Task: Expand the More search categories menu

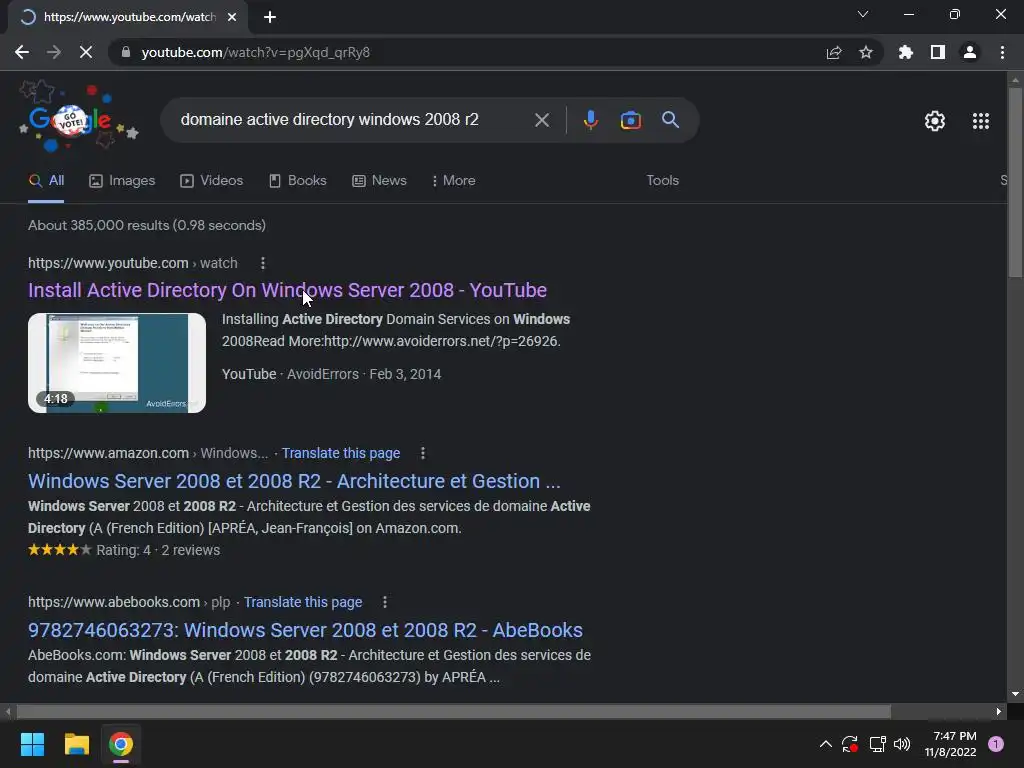Action: pos(453,181)
